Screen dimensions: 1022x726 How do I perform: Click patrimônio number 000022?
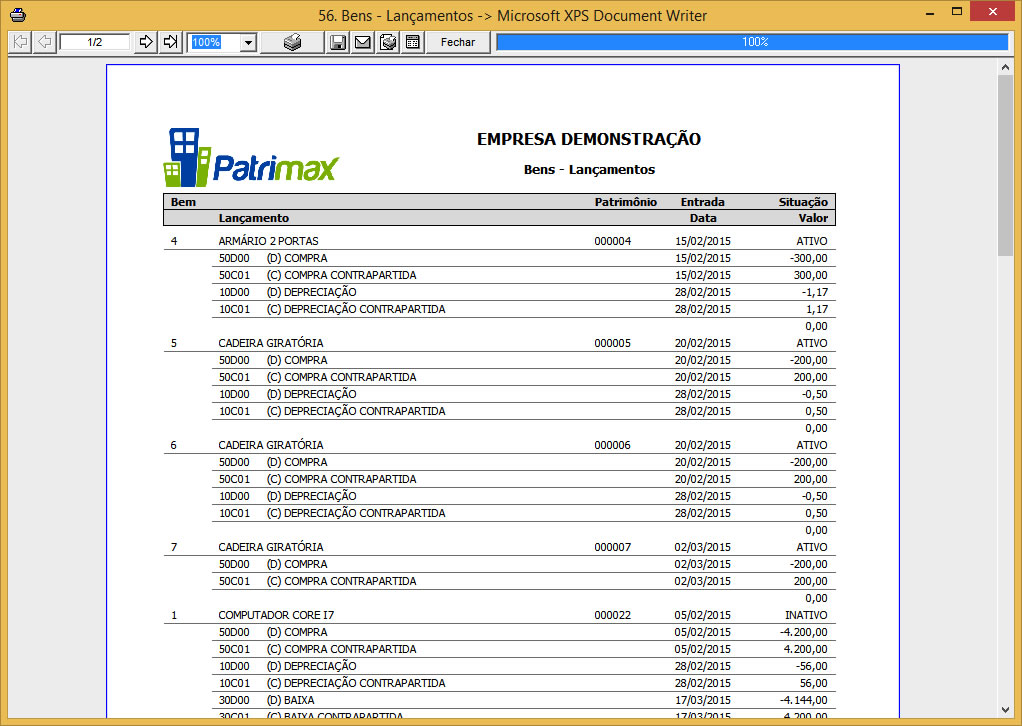pyautogui.click(x=612, y=615)
